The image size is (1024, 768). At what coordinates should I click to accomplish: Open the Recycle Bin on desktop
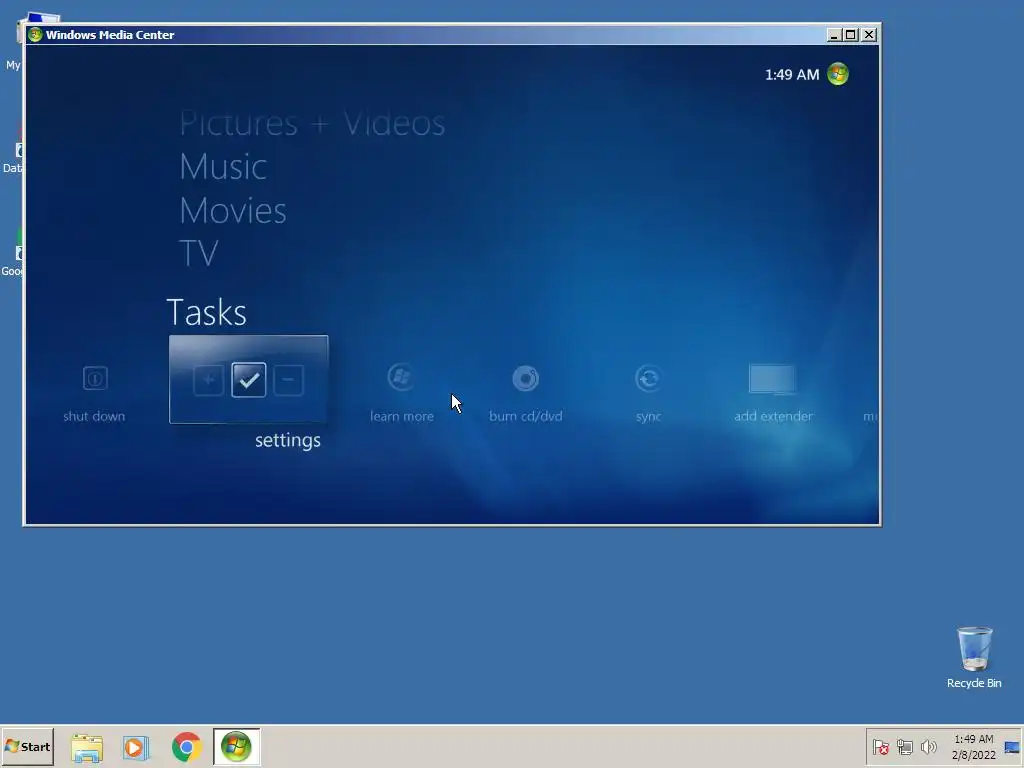click(x=974, y=657)
